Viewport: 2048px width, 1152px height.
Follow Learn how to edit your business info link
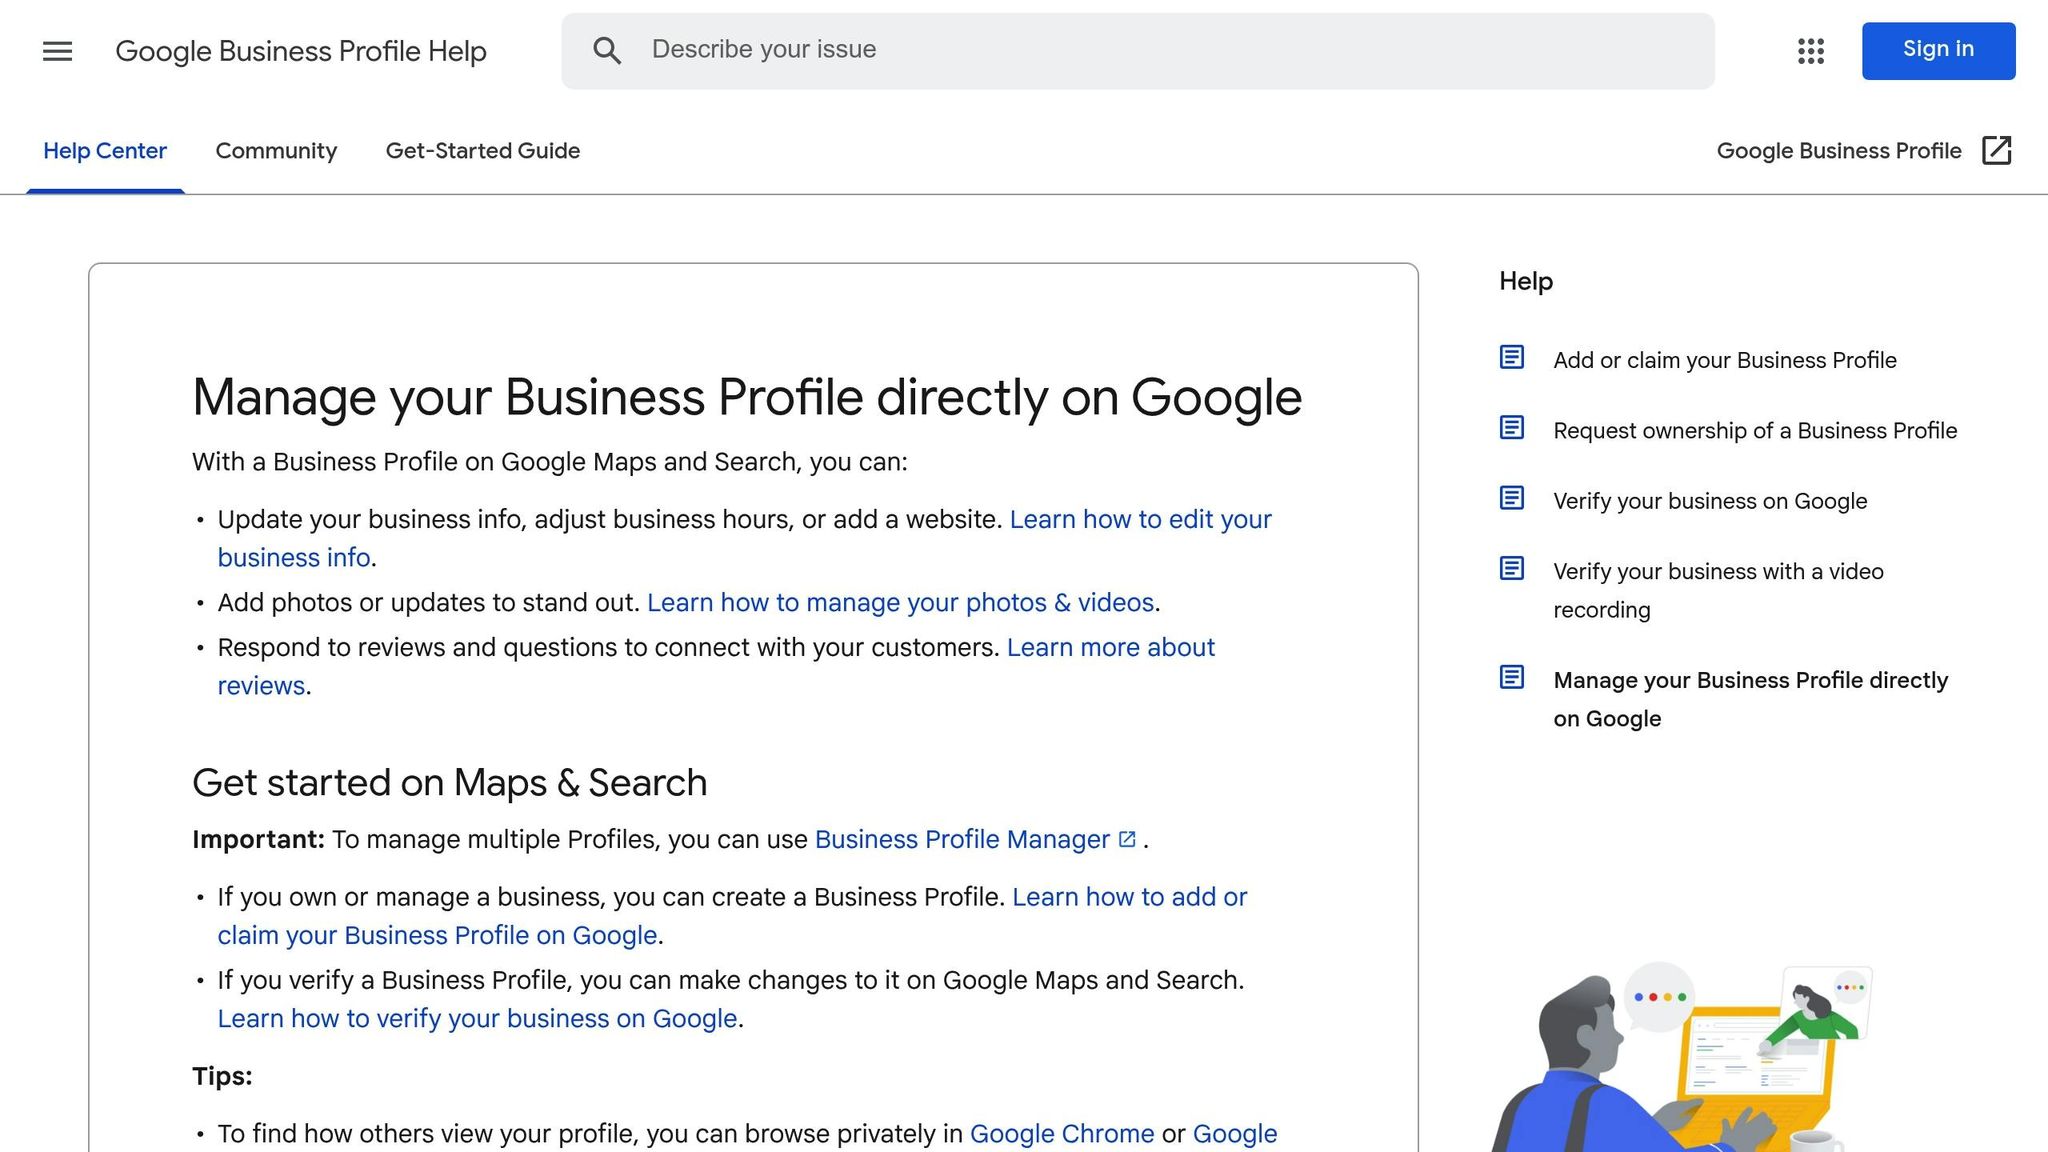coord(1140,520)
